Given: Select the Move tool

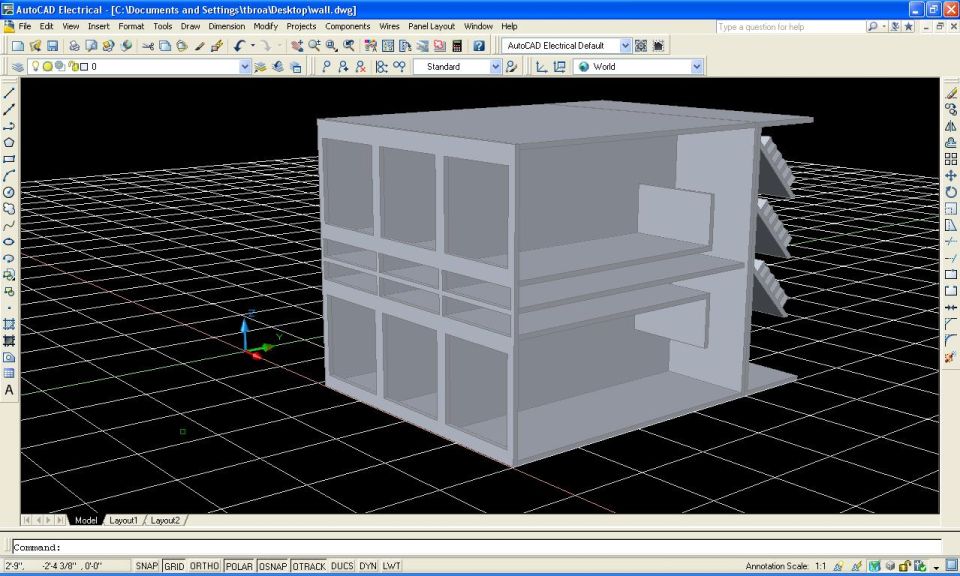Looking at the screenshot, I should 950,176.
